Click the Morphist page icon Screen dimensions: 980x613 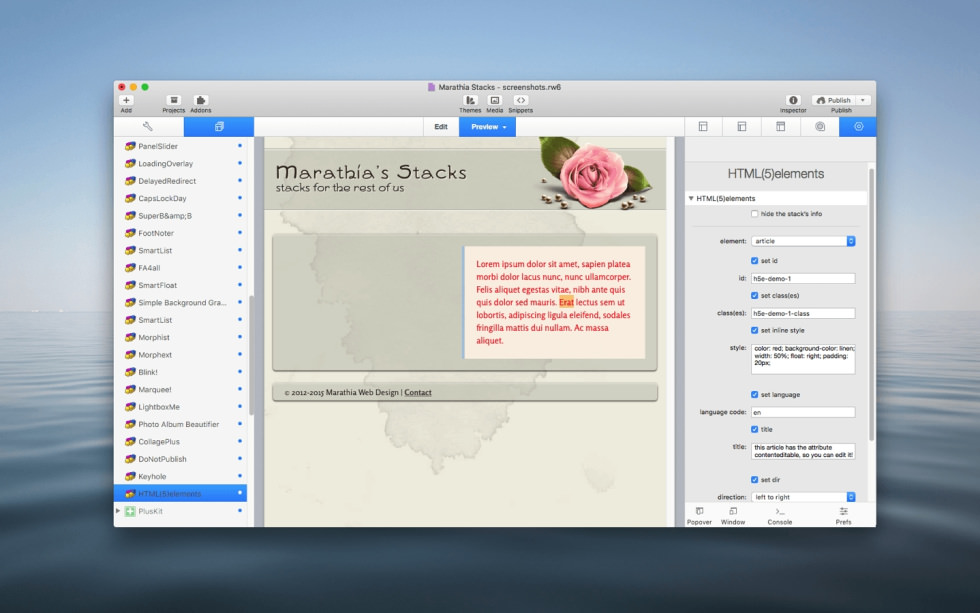click(x=130, y=337)
